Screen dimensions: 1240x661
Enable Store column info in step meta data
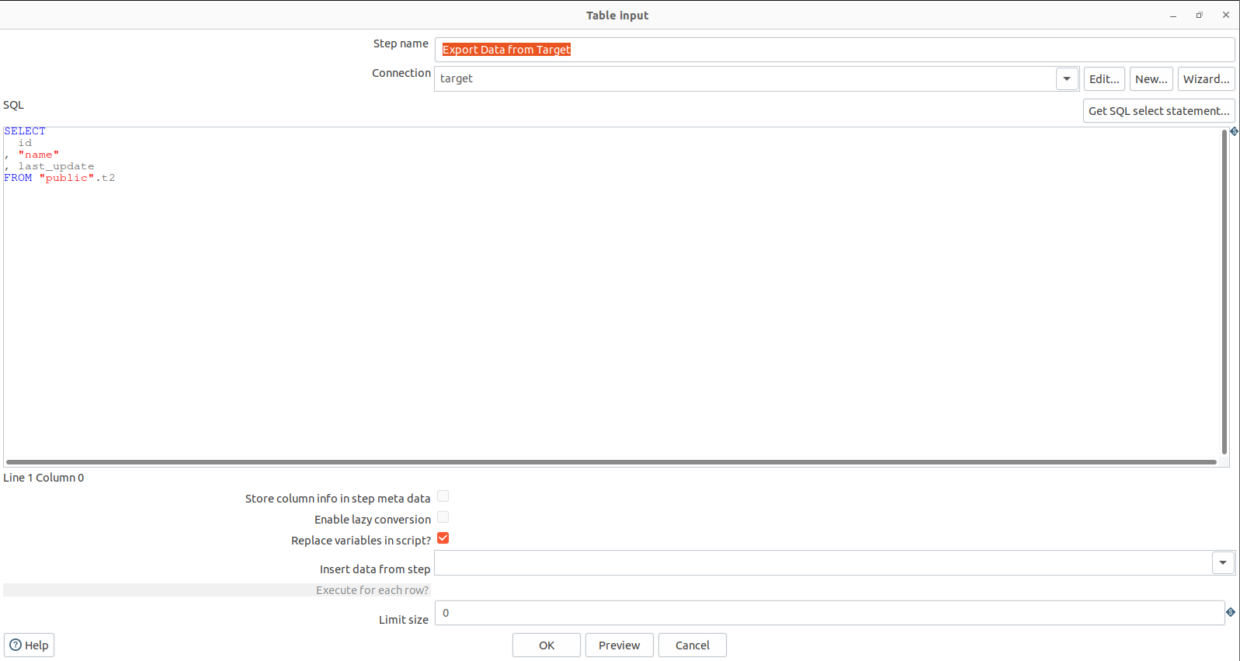(443, 496)
